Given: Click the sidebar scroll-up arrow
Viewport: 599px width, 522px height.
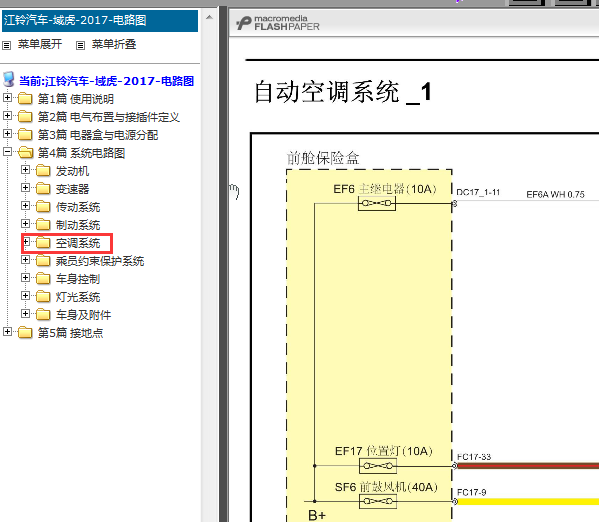Looking at the screenshot, I should pos(209,18).
